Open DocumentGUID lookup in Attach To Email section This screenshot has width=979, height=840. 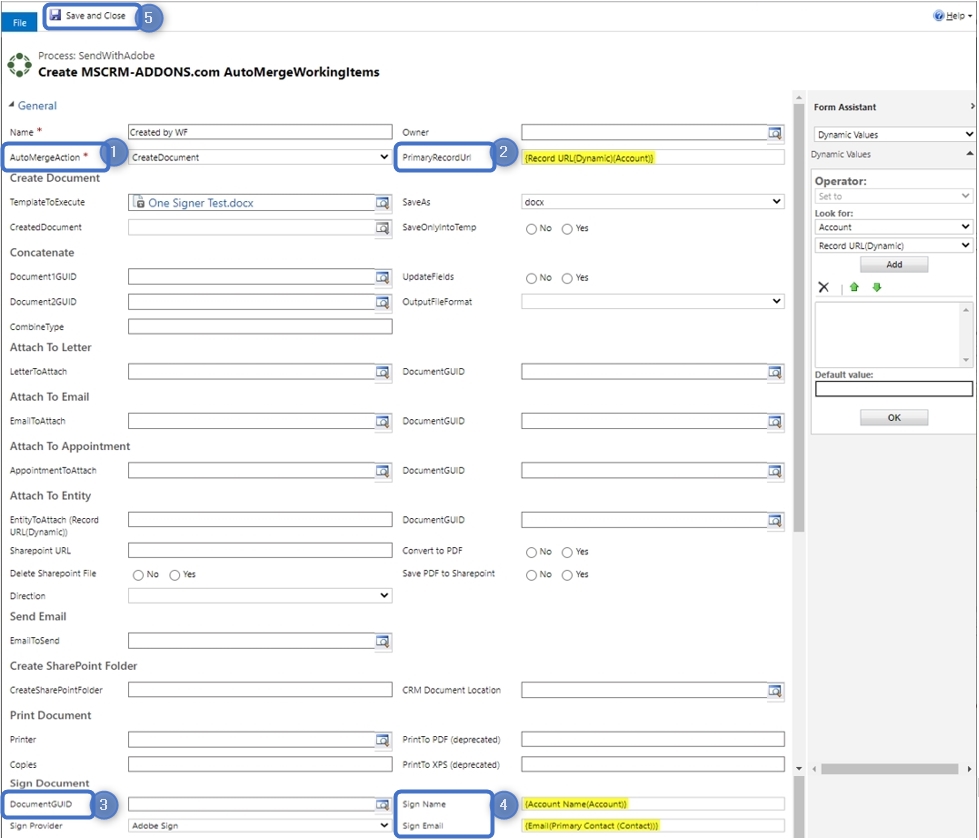[x=775, y=422]
